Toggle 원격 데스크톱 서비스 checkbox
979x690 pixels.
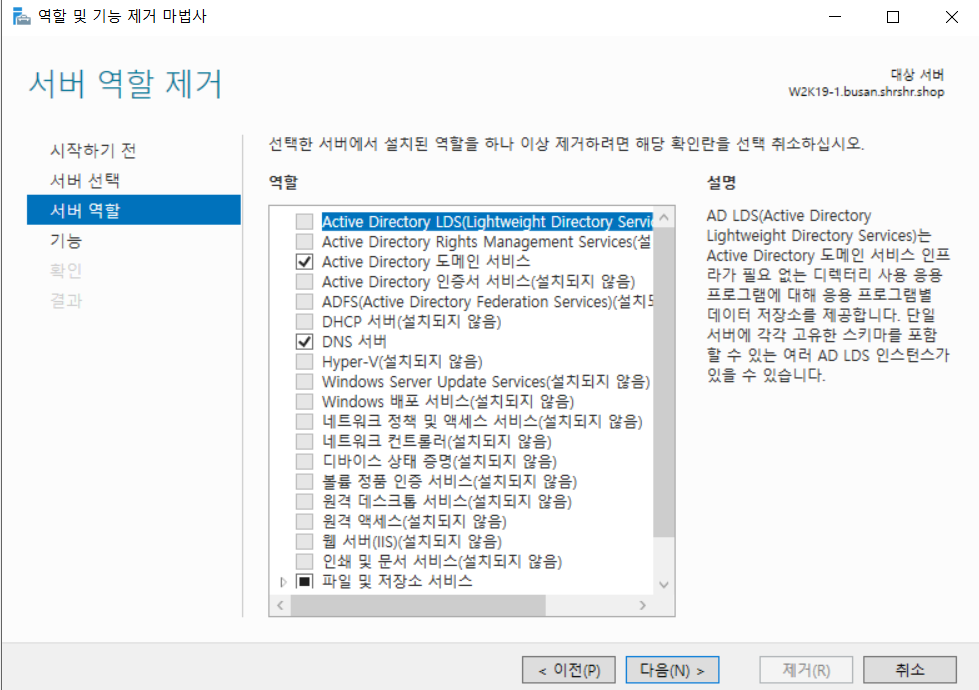click(305, 501)
